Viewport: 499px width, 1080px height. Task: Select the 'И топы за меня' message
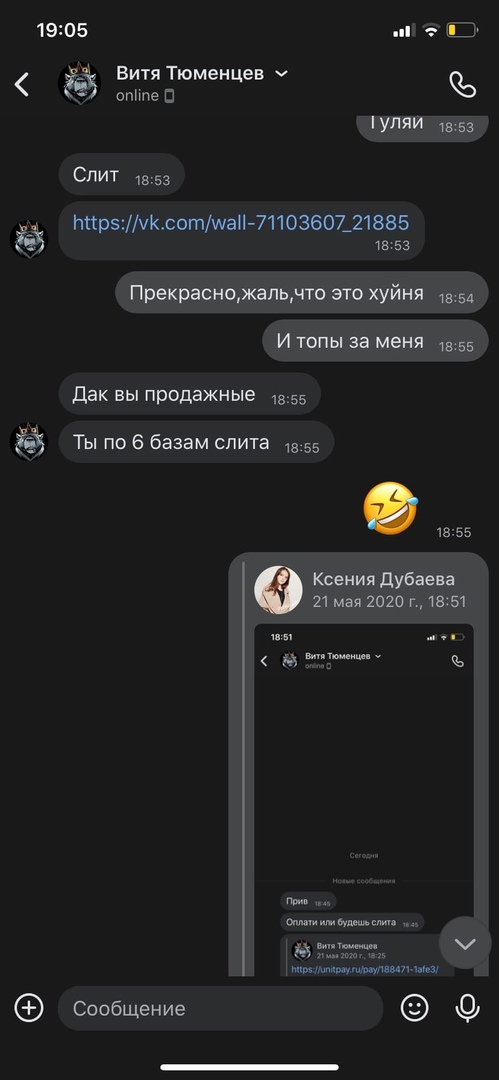tap(375, 341)
